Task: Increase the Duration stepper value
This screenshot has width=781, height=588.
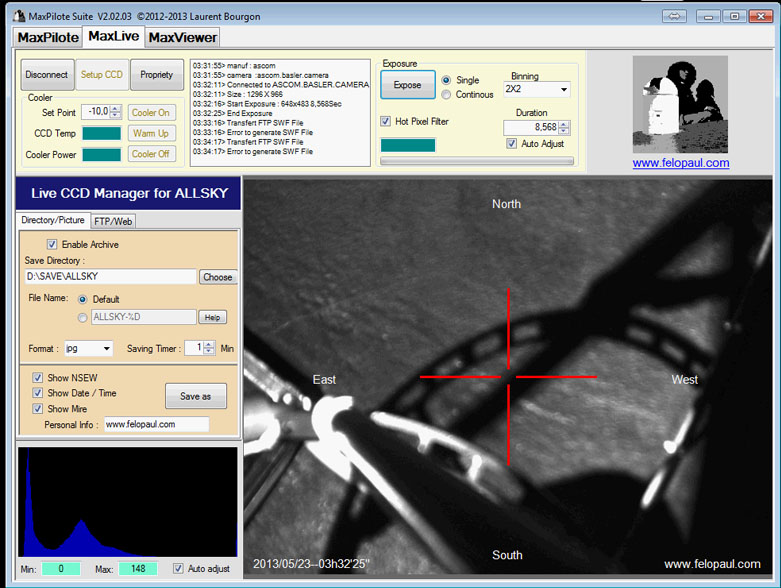Action: coord(564,124)
